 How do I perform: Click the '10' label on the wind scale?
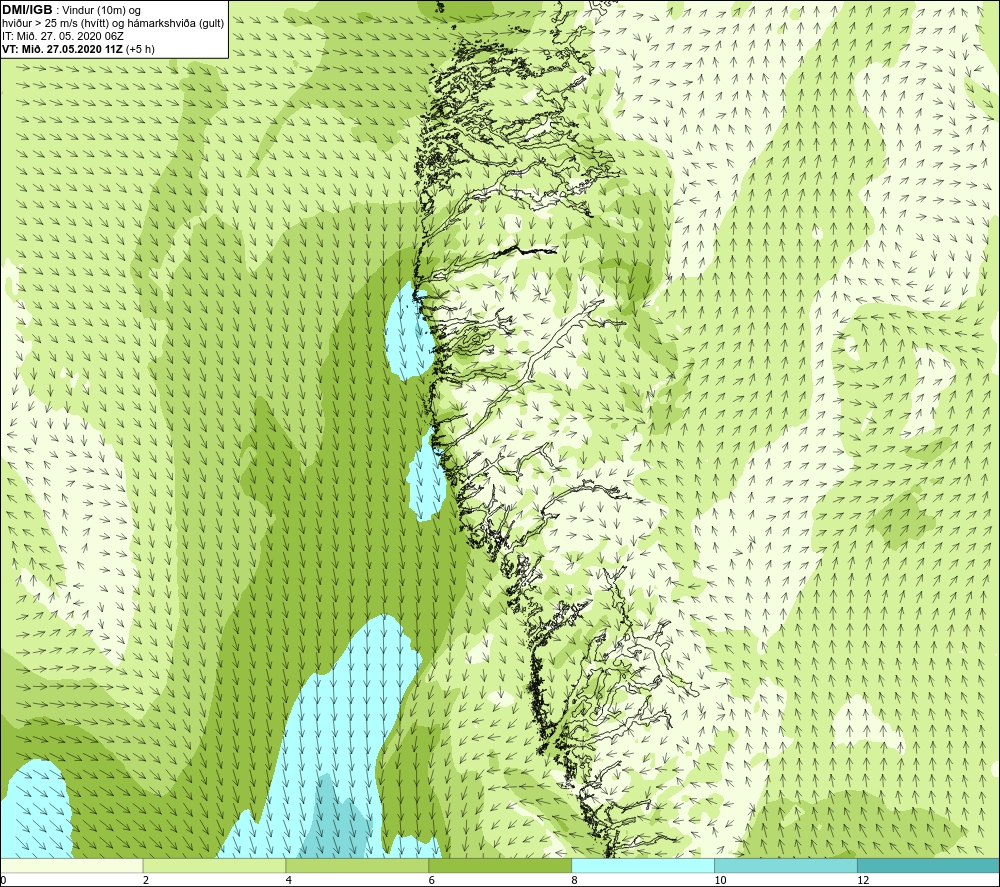tap(720, 880)
